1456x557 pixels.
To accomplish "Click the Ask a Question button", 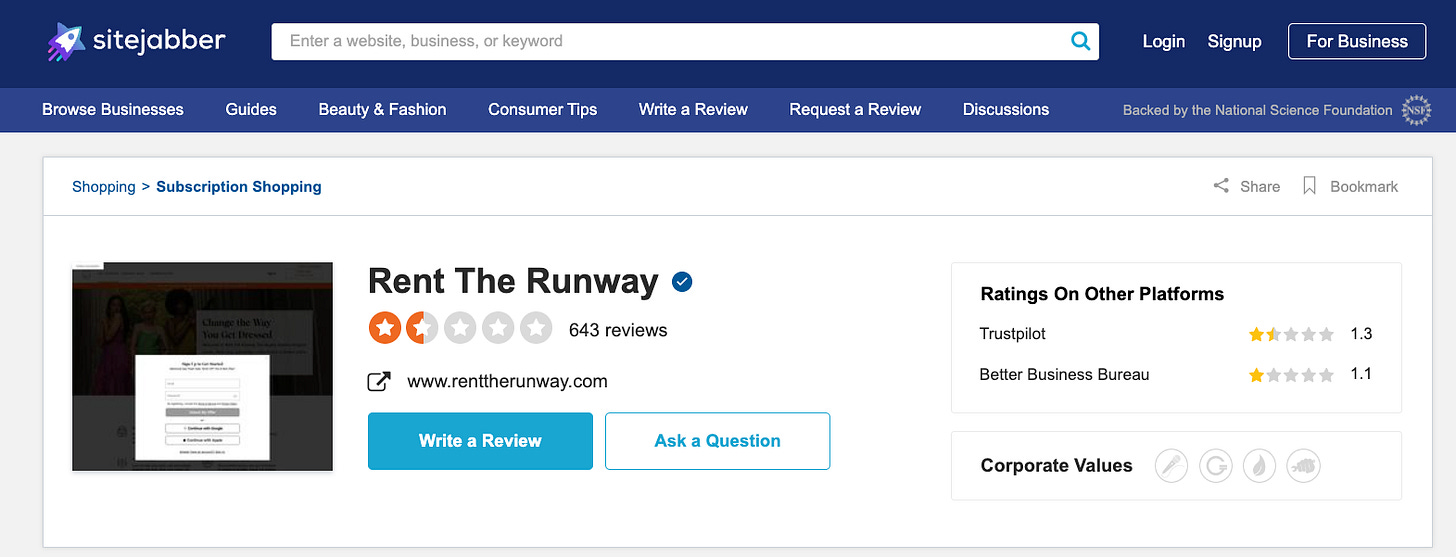I will pyautogui.click(x=718, y=441).
